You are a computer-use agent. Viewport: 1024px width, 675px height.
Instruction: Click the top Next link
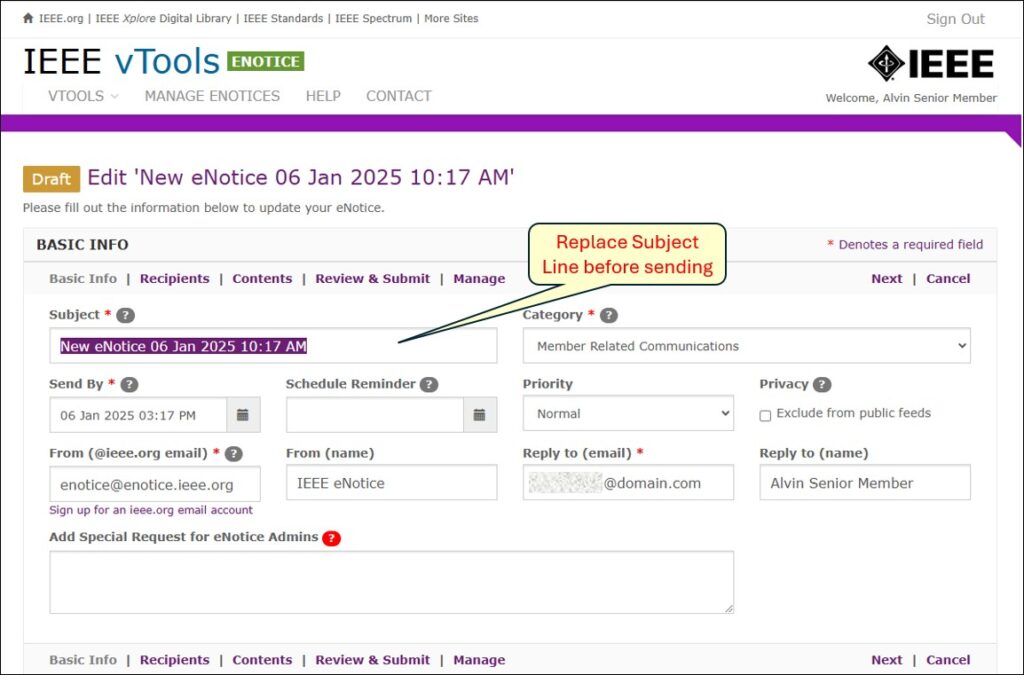point(887,279)
